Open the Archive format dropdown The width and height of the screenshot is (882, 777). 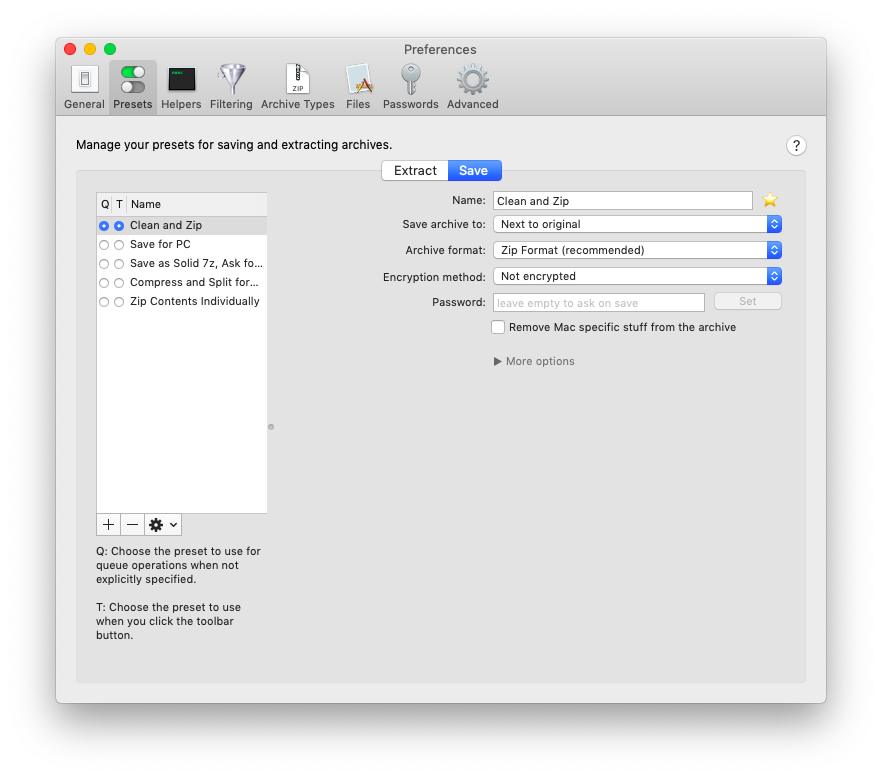pyautogui.click(x=637, y=250)
